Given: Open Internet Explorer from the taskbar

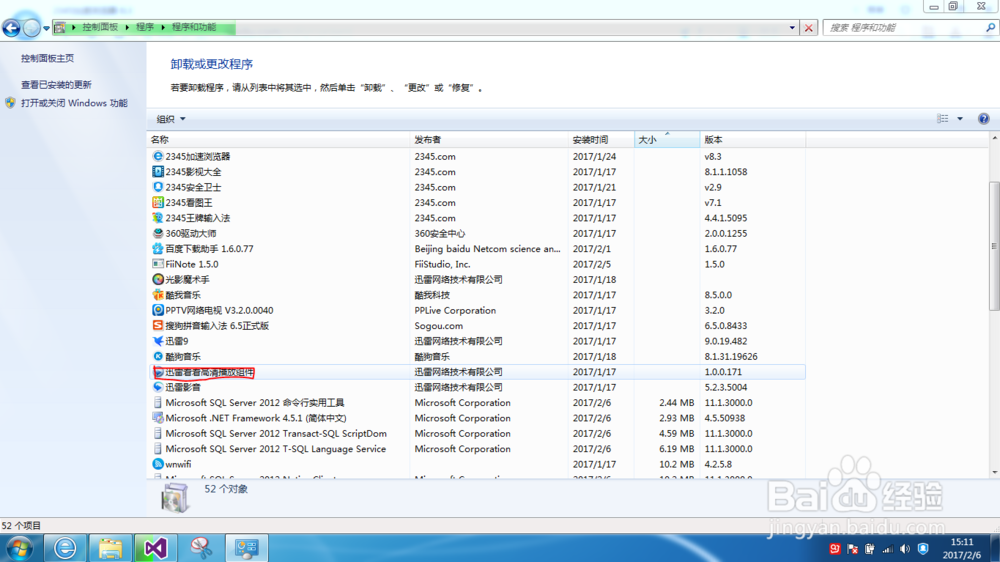Looking at the screenshot, I should tap(64, 548).
